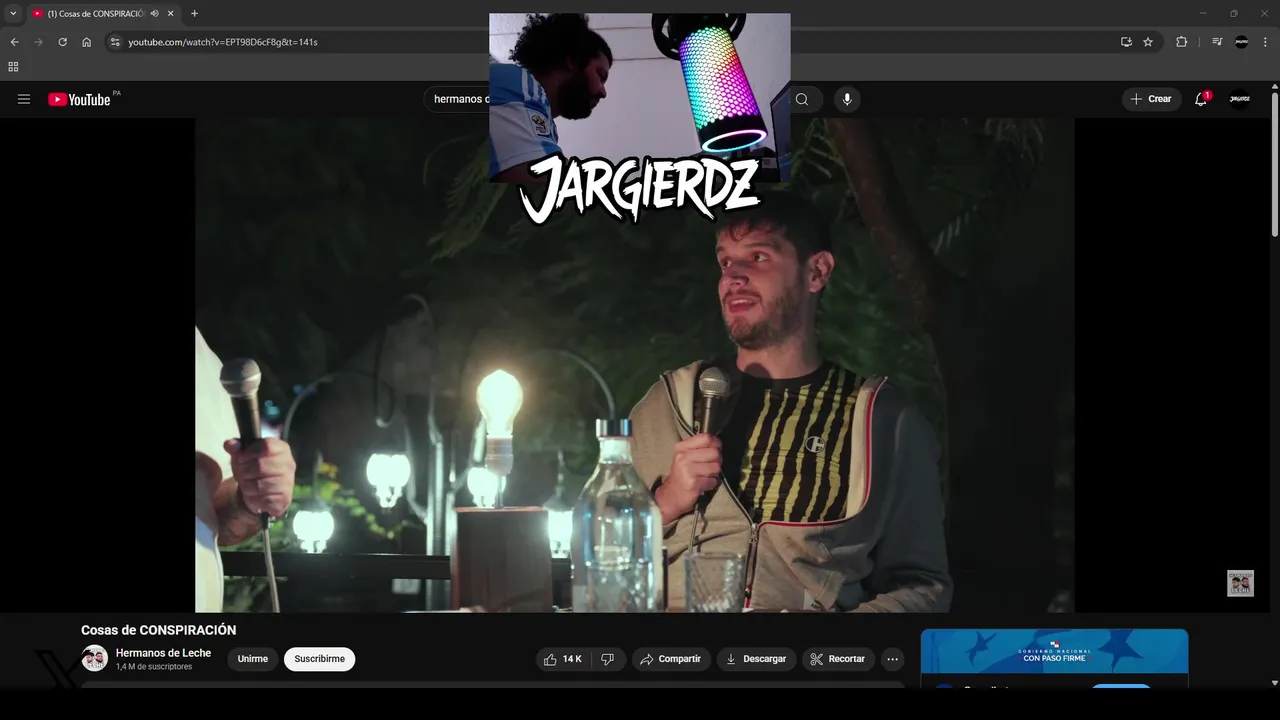Go forward in browser history
Screen dimensions: 1280x720
pos(38,42)
